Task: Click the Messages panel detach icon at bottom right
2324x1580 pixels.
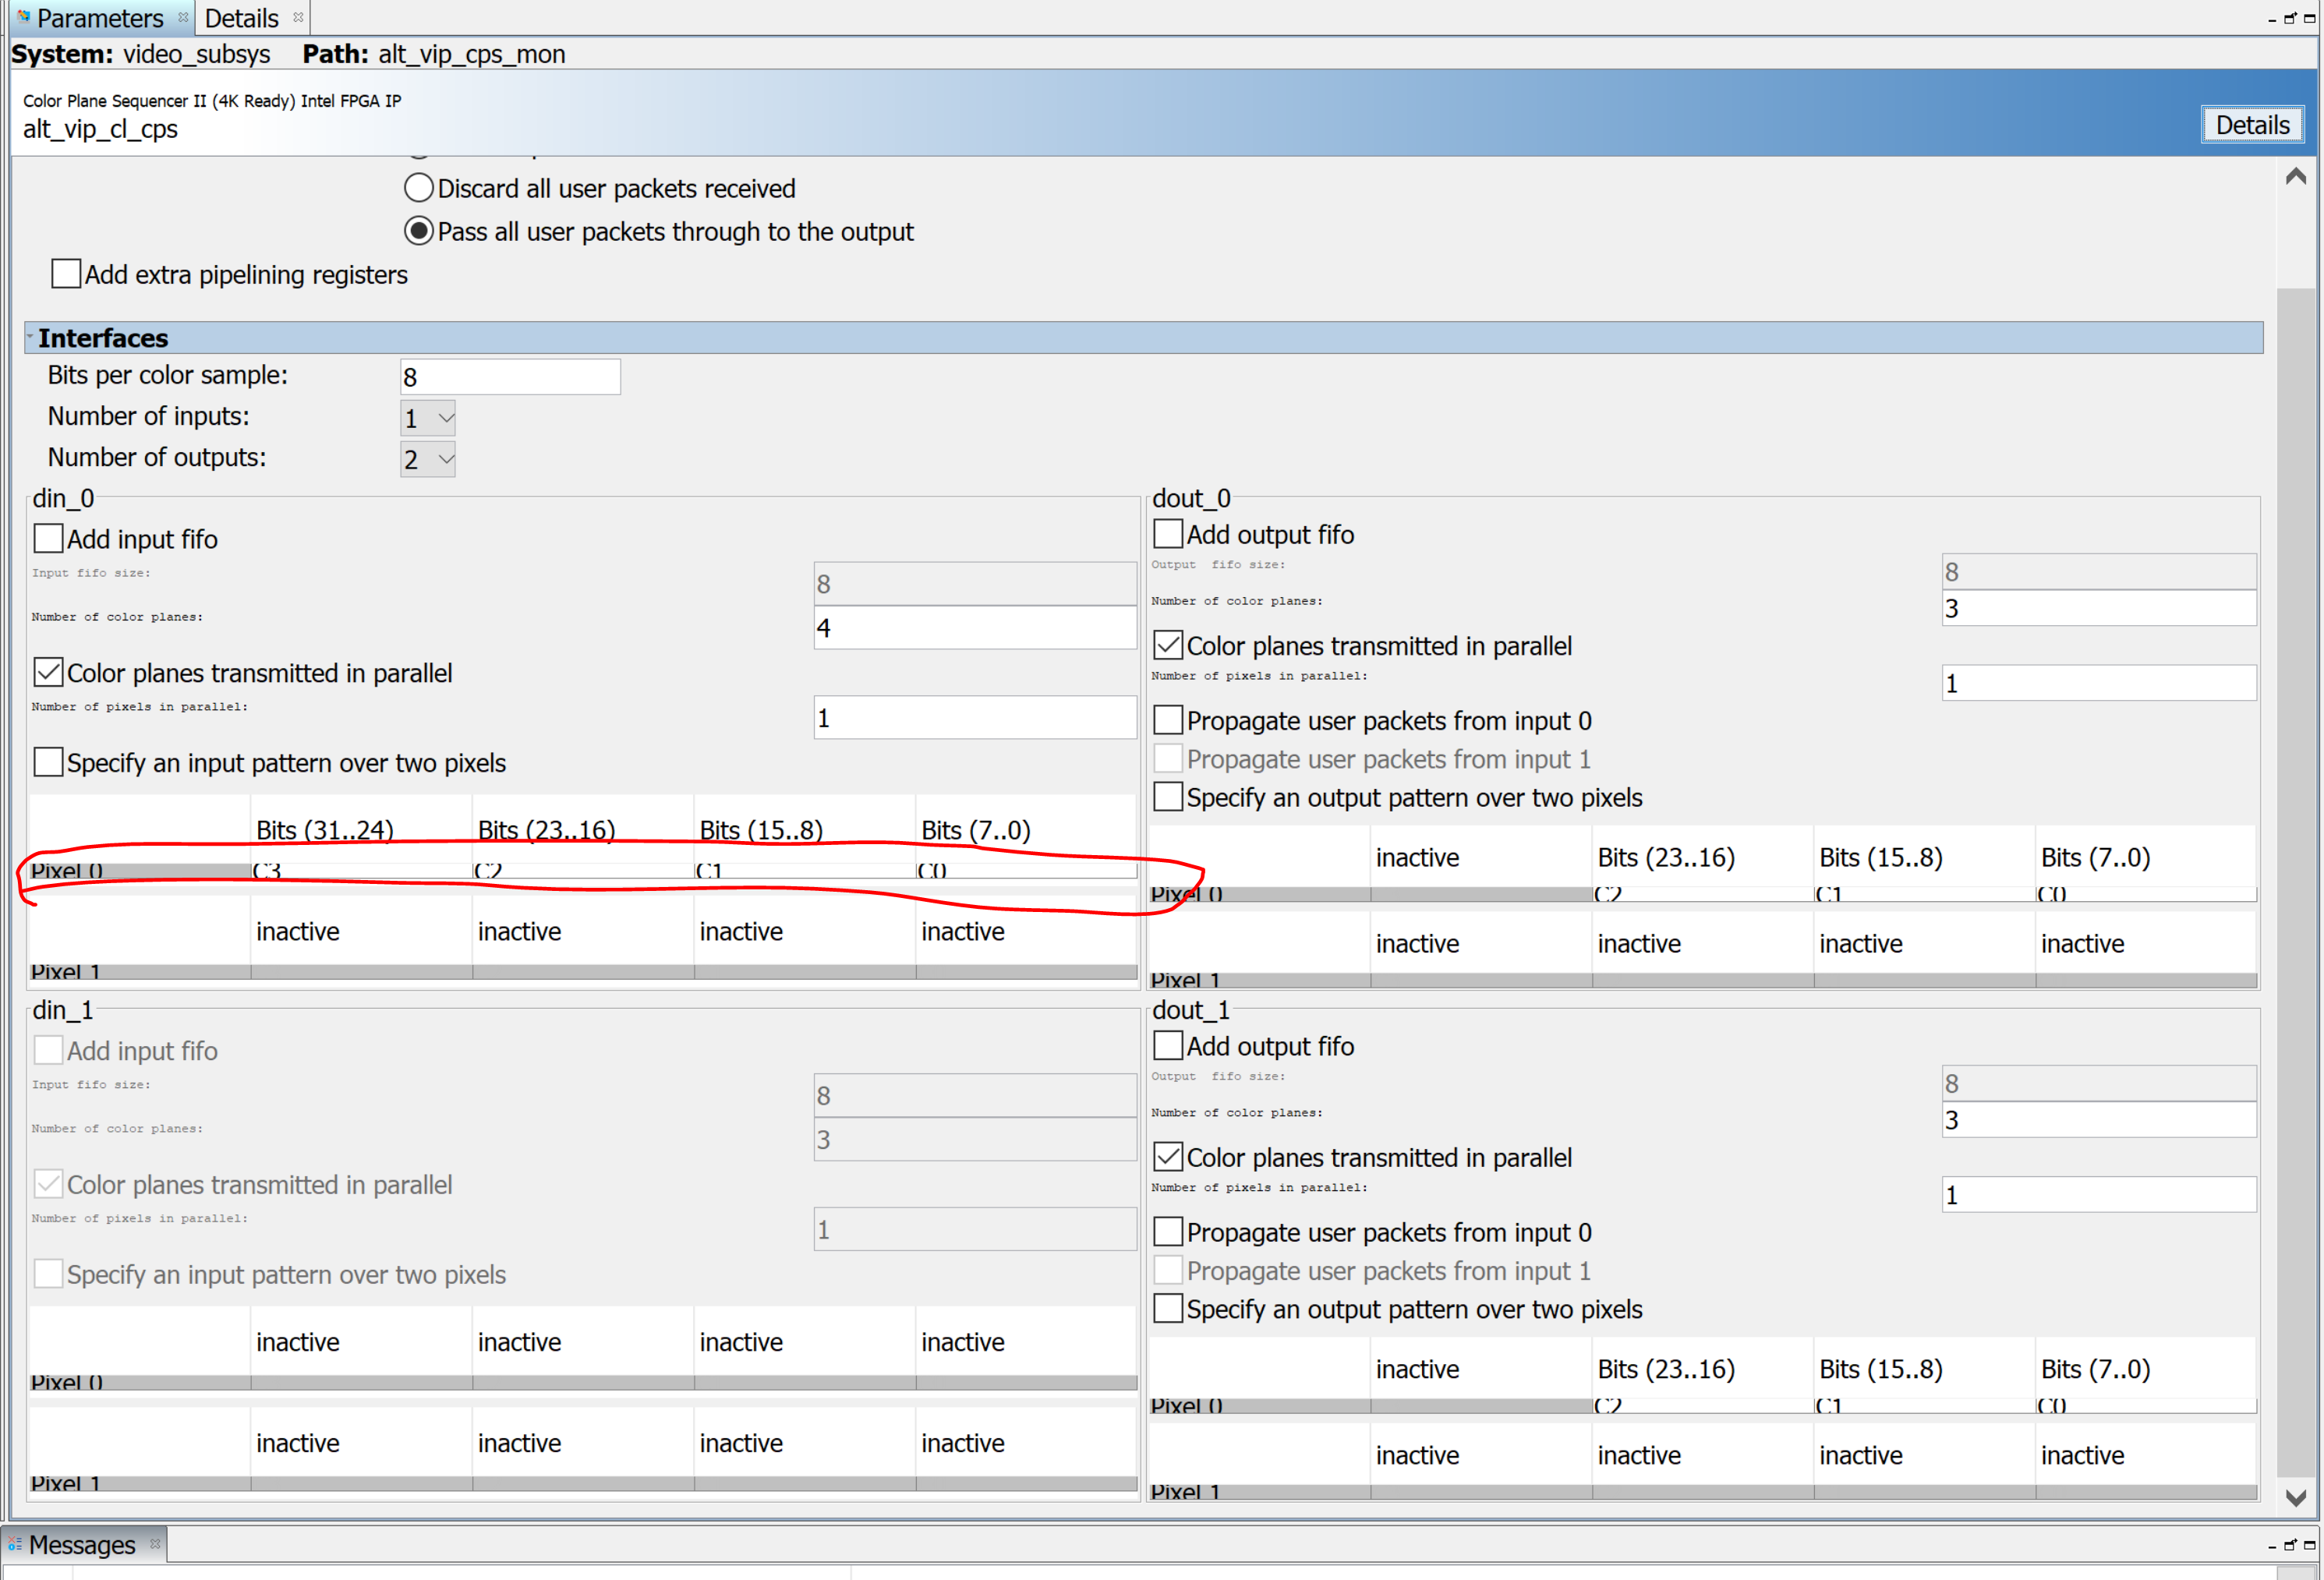Action: (2290, 1545)
